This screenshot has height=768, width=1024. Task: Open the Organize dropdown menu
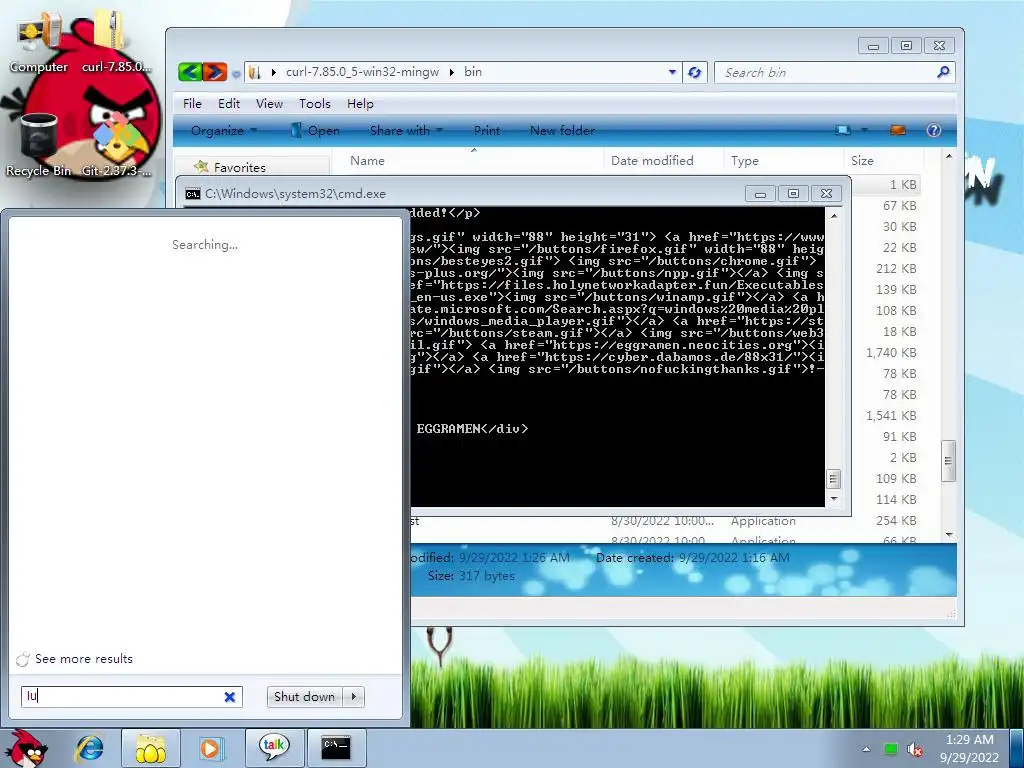tap(224, 131)
